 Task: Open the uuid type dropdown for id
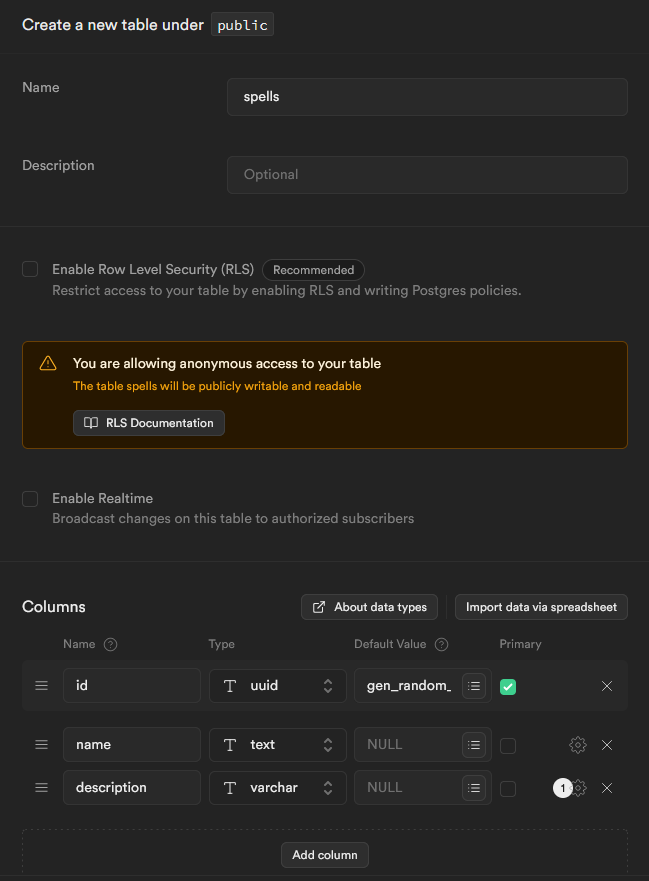pyautogui.click(x=278, y=686)
